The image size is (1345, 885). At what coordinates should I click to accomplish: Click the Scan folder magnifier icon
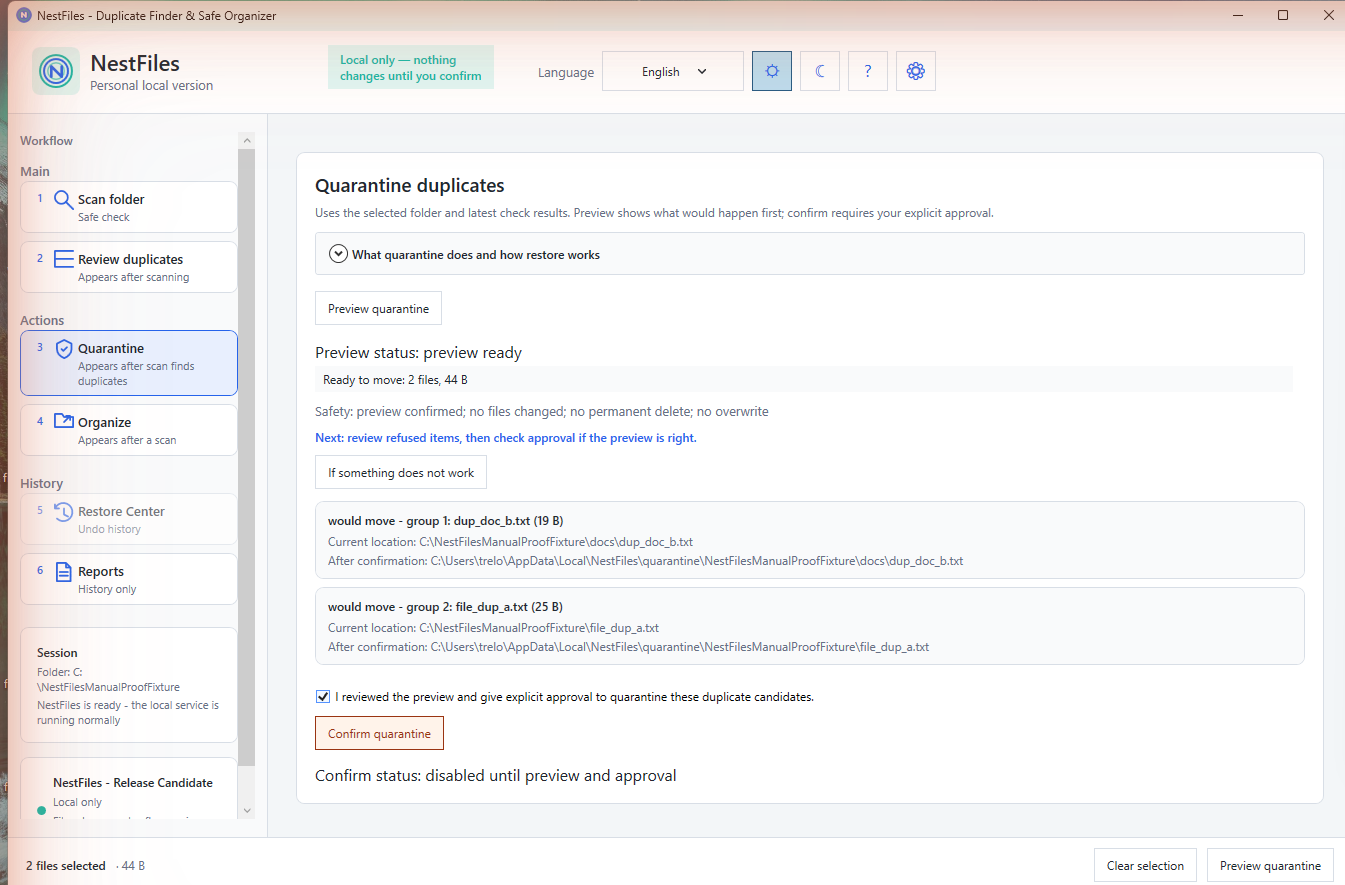(63, 199)
